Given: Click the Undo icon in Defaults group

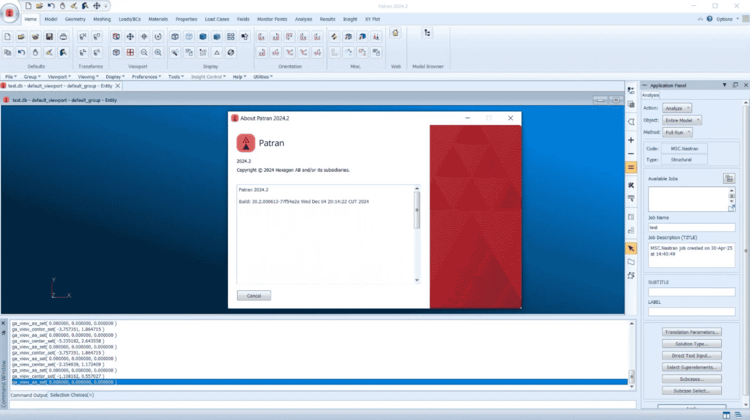Looking at the screenshot, I should pyautogui.click(x=21, y=52).
